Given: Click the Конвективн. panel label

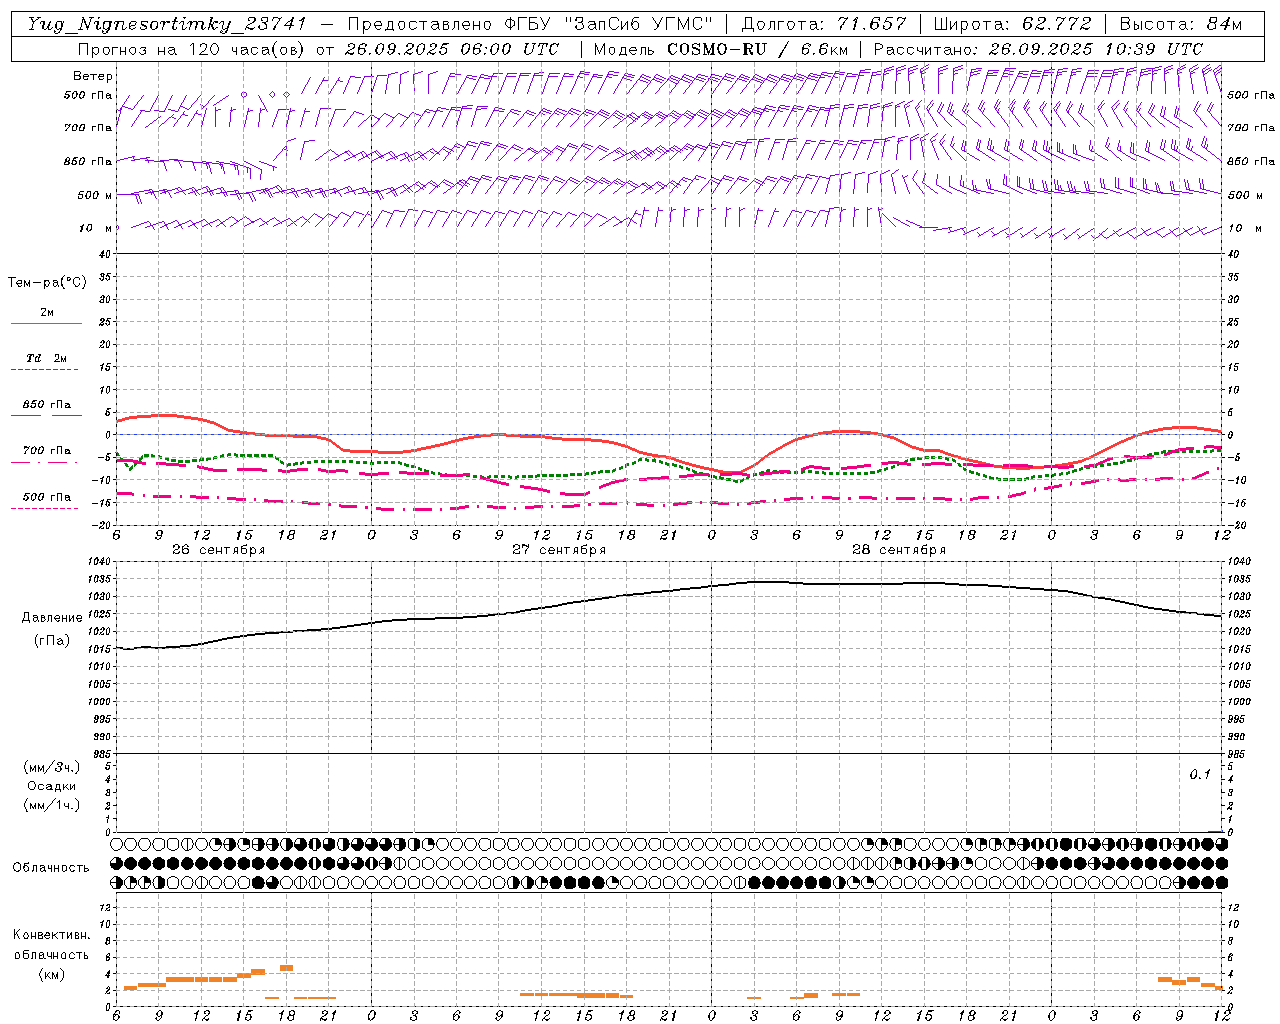Looking at the screenshot, I should coord(51,935).
